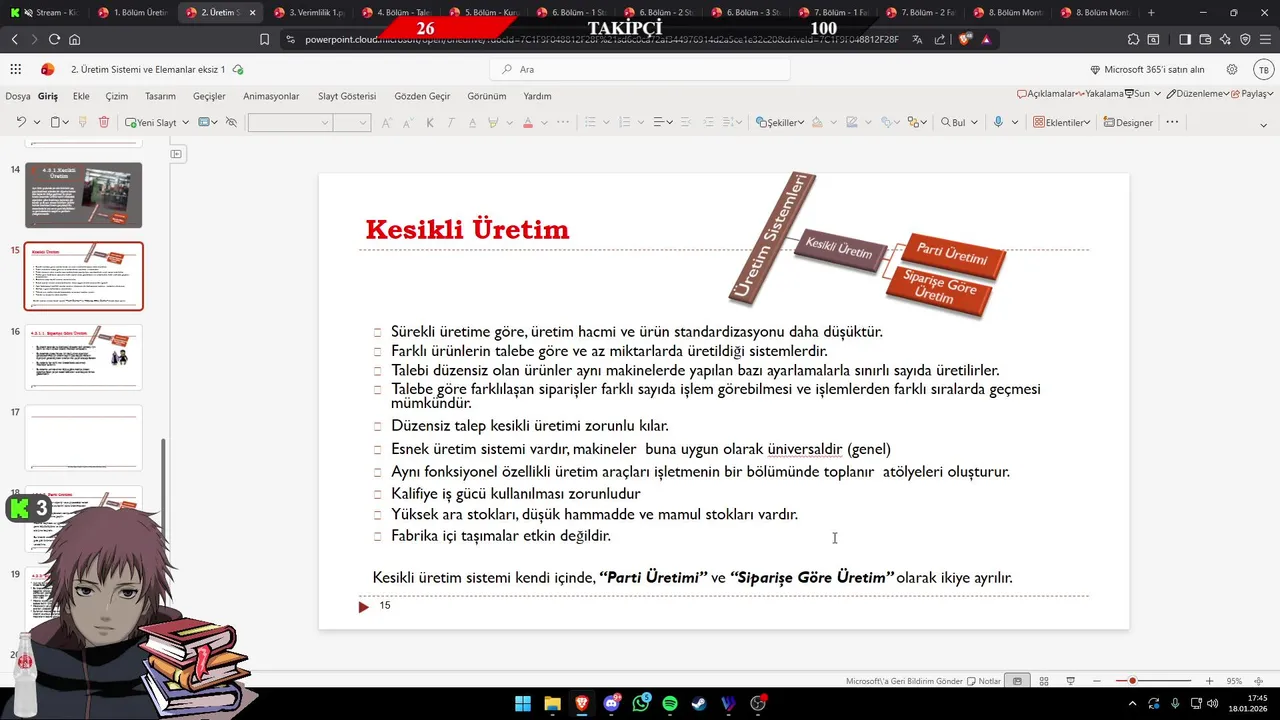Click the Bul search button

(953, 122)
